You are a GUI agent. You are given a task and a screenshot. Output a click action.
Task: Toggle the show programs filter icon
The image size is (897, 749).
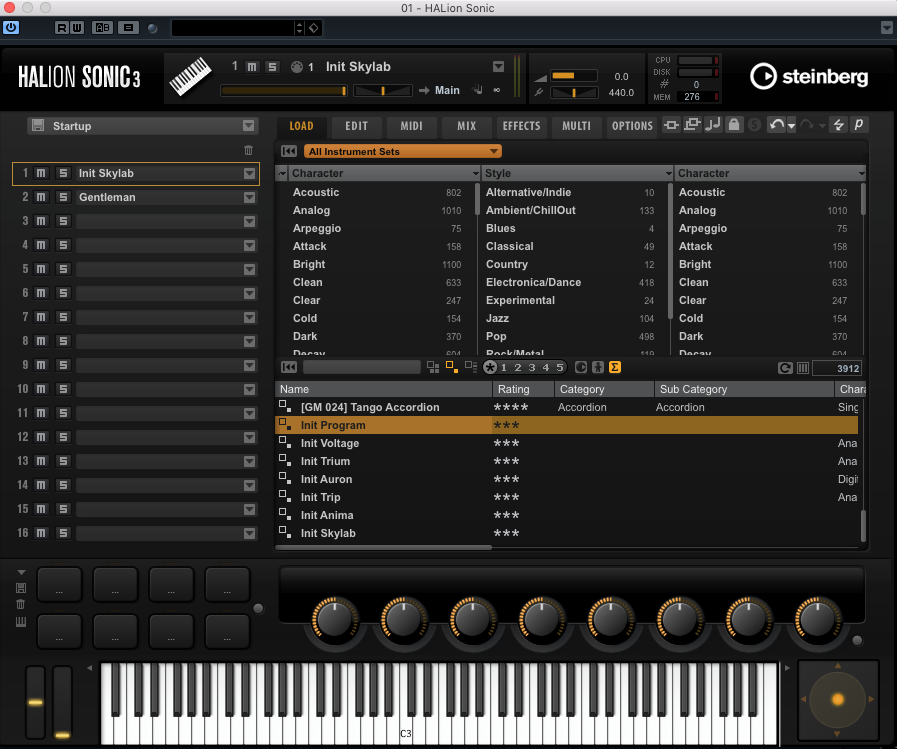click(452, 367)
